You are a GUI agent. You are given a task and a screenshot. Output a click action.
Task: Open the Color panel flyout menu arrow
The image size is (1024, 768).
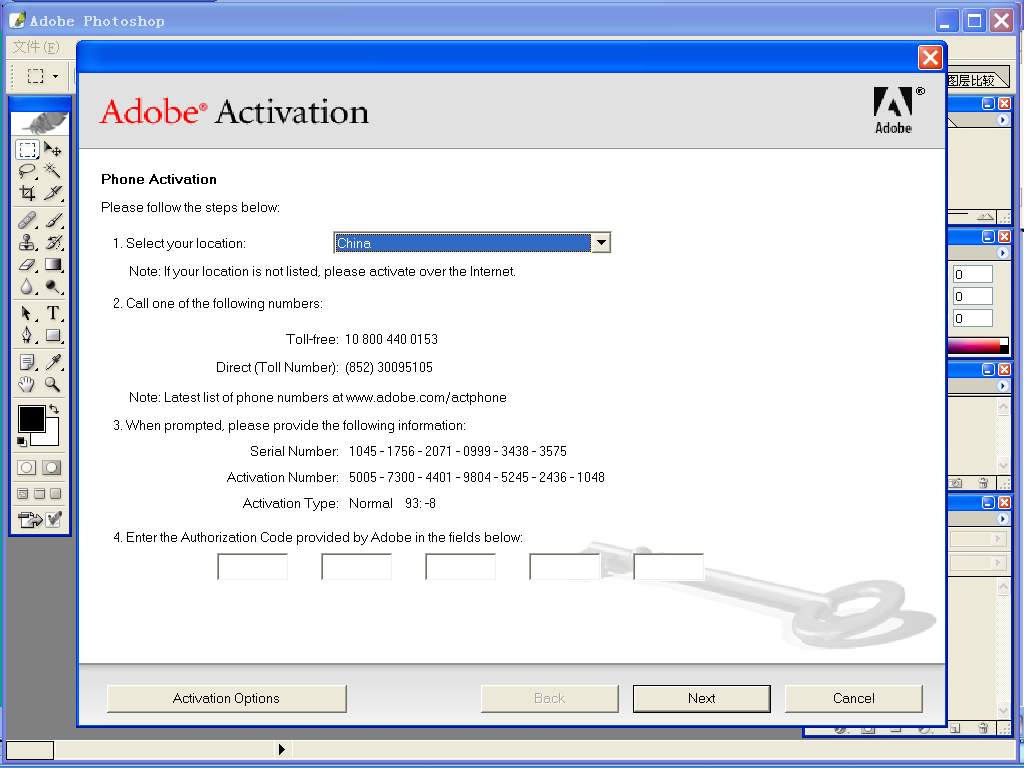[x=1002, y=253]
